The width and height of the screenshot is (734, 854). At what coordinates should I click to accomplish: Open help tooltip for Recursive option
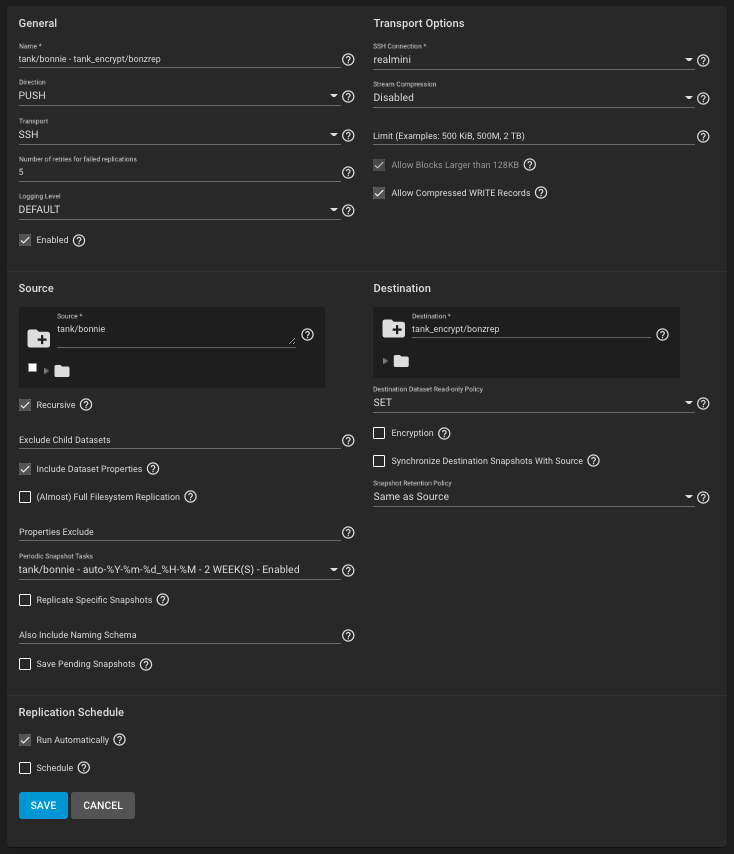86,405
